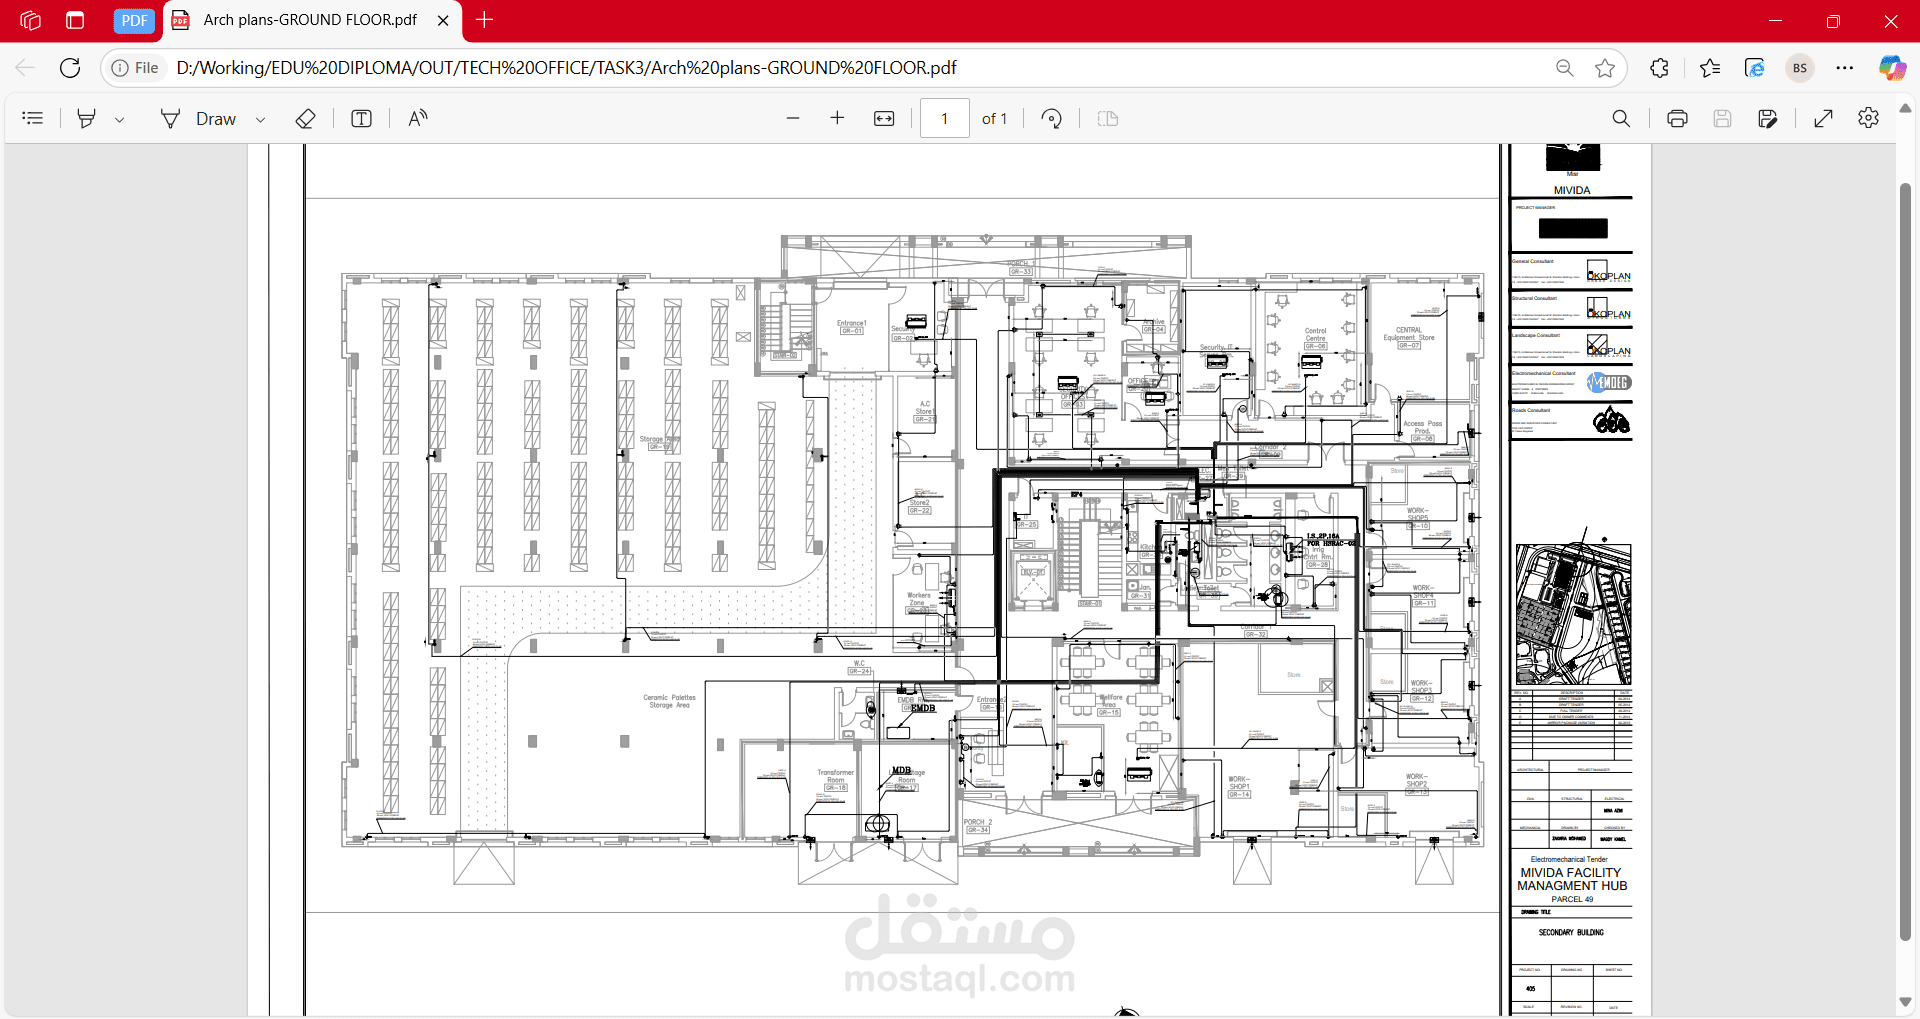Screen dimensions: 1920x1019
Task: Open Find in PDF search
Action: (1621, 118)
